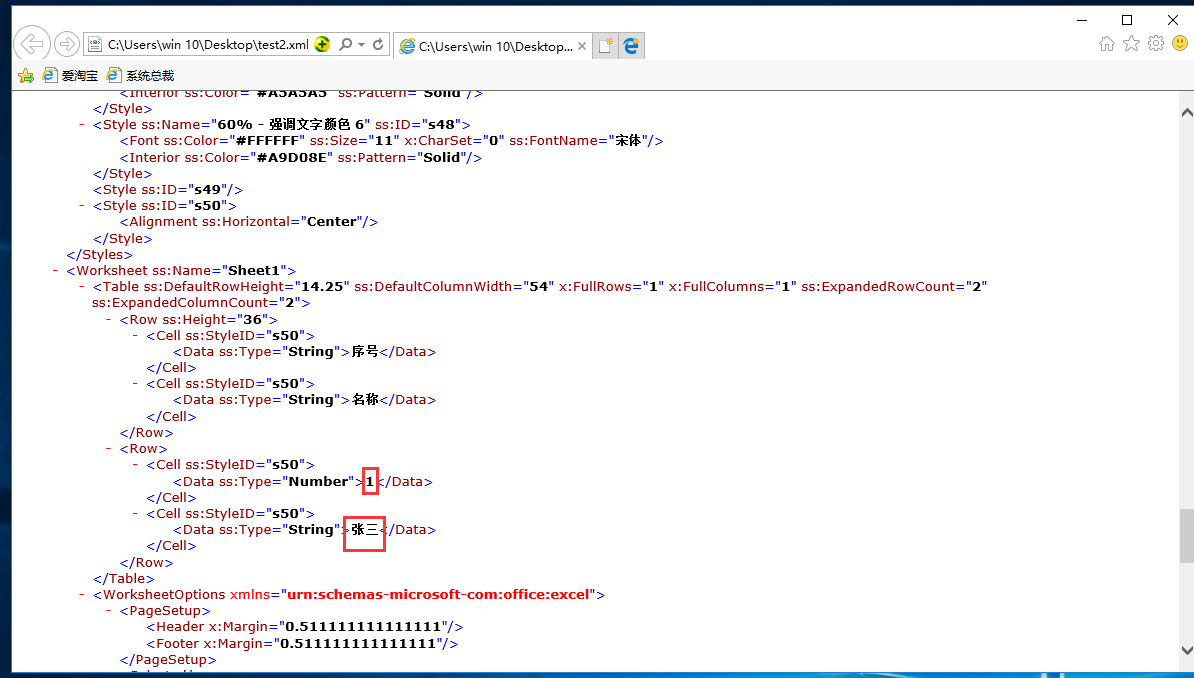Click the Number data value 1

370,481
